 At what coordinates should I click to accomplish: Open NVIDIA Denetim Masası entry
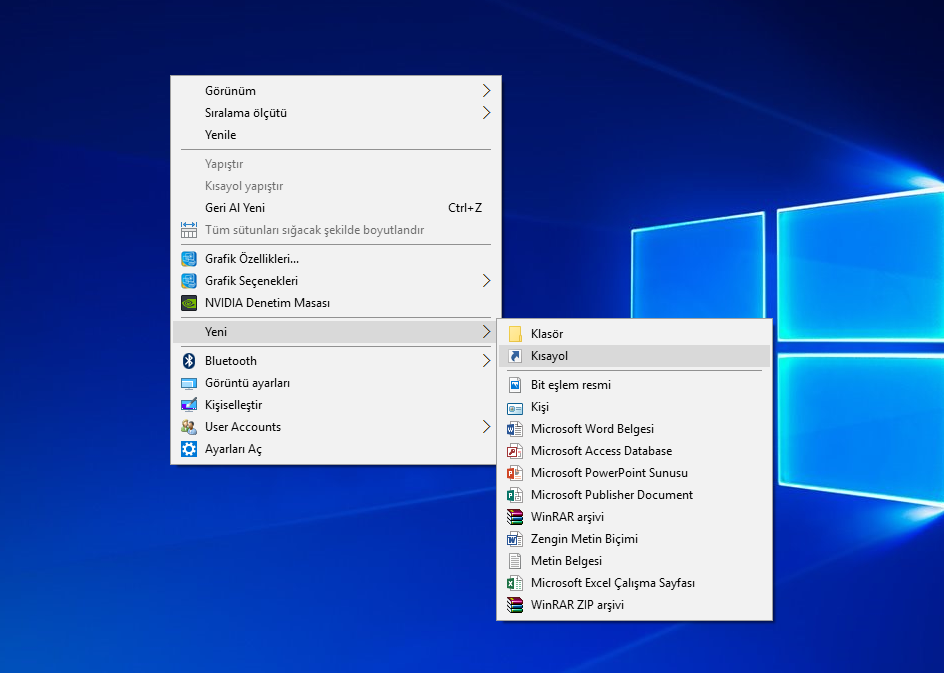click(x=336, y=303)
